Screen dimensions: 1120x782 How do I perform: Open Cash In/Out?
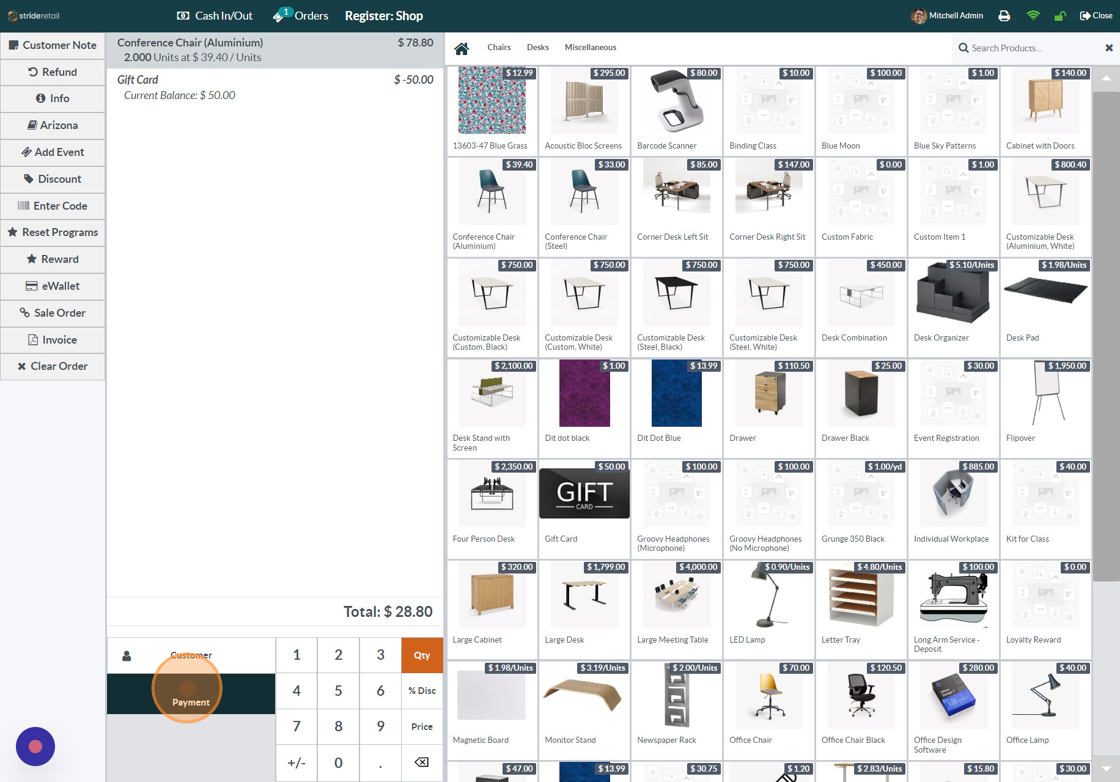pos(214,16)
